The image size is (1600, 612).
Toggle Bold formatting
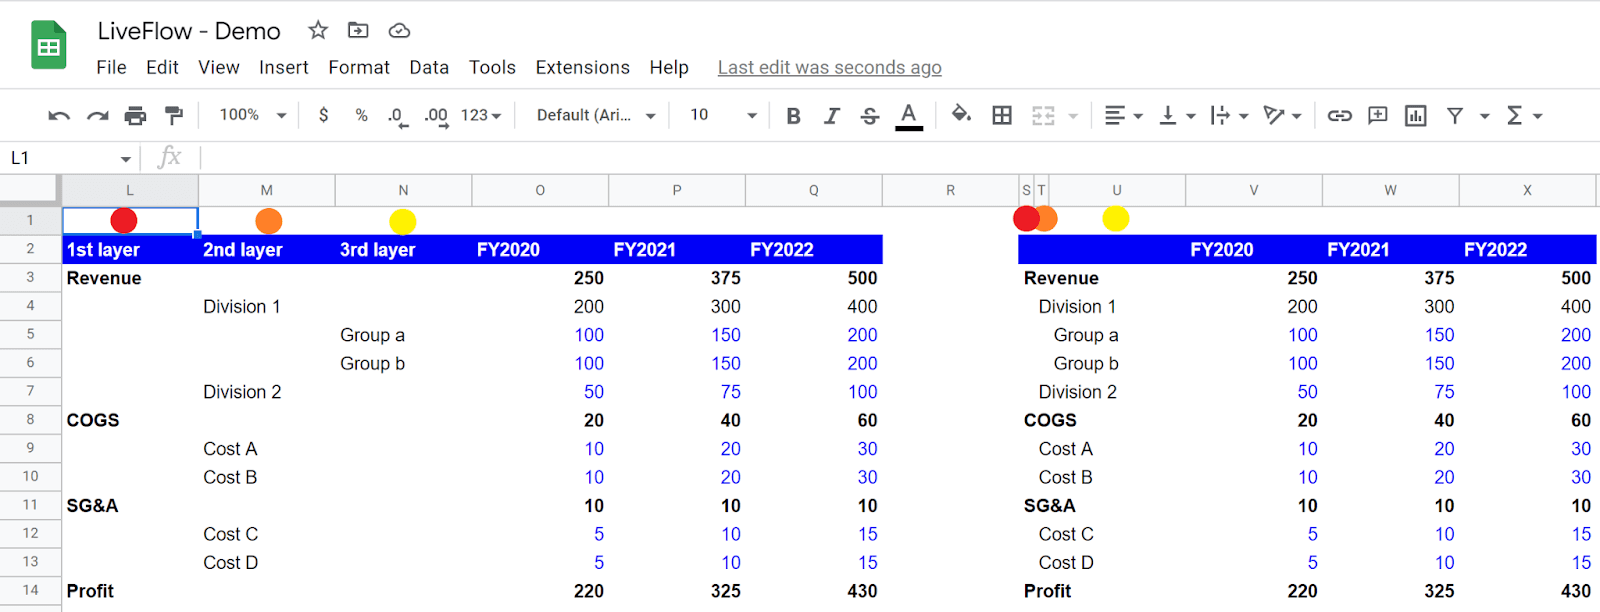point(793,116)
